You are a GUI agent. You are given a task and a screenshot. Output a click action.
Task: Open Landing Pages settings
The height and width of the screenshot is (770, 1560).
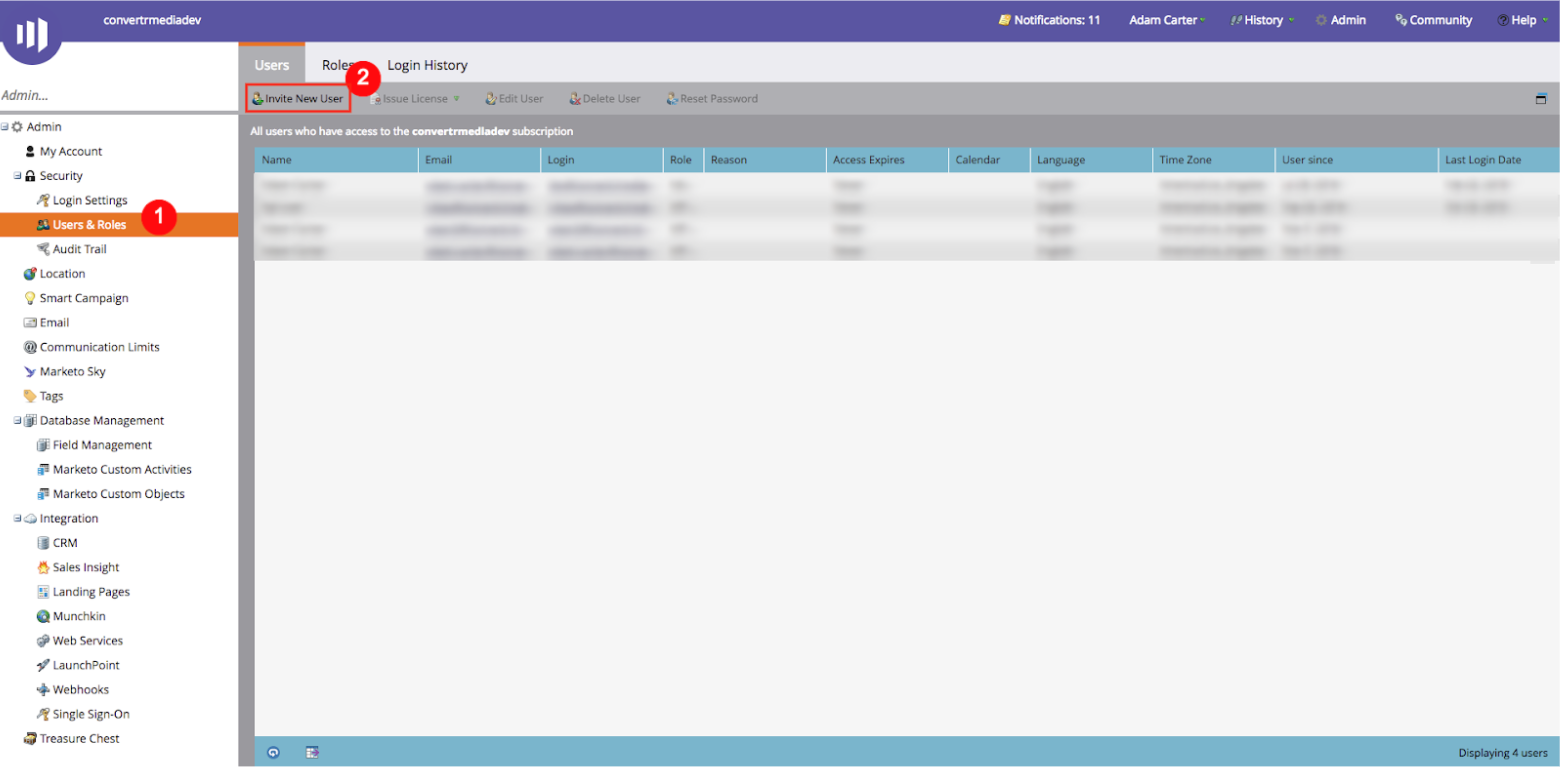coord(83,592)
